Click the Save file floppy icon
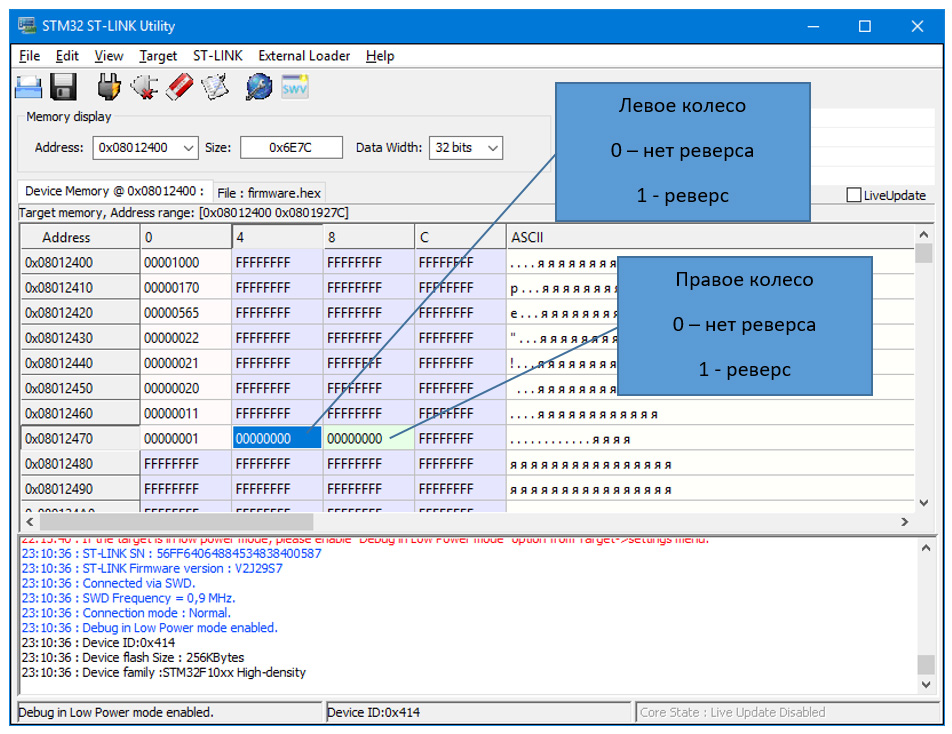The image size is (952, 734). [x=63, y=87]
